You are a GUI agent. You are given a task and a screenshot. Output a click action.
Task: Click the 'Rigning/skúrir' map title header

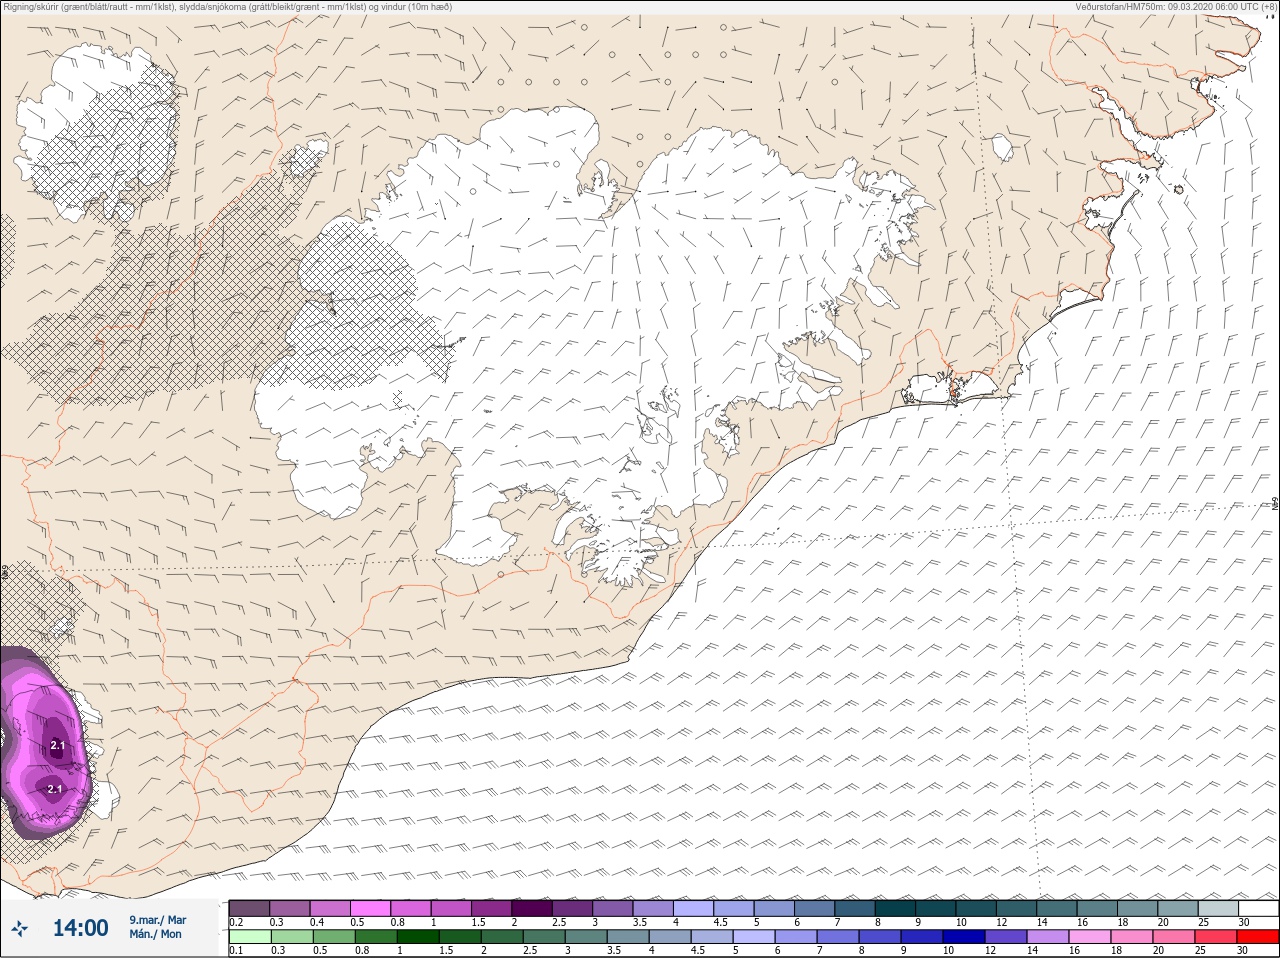point(226,6)
